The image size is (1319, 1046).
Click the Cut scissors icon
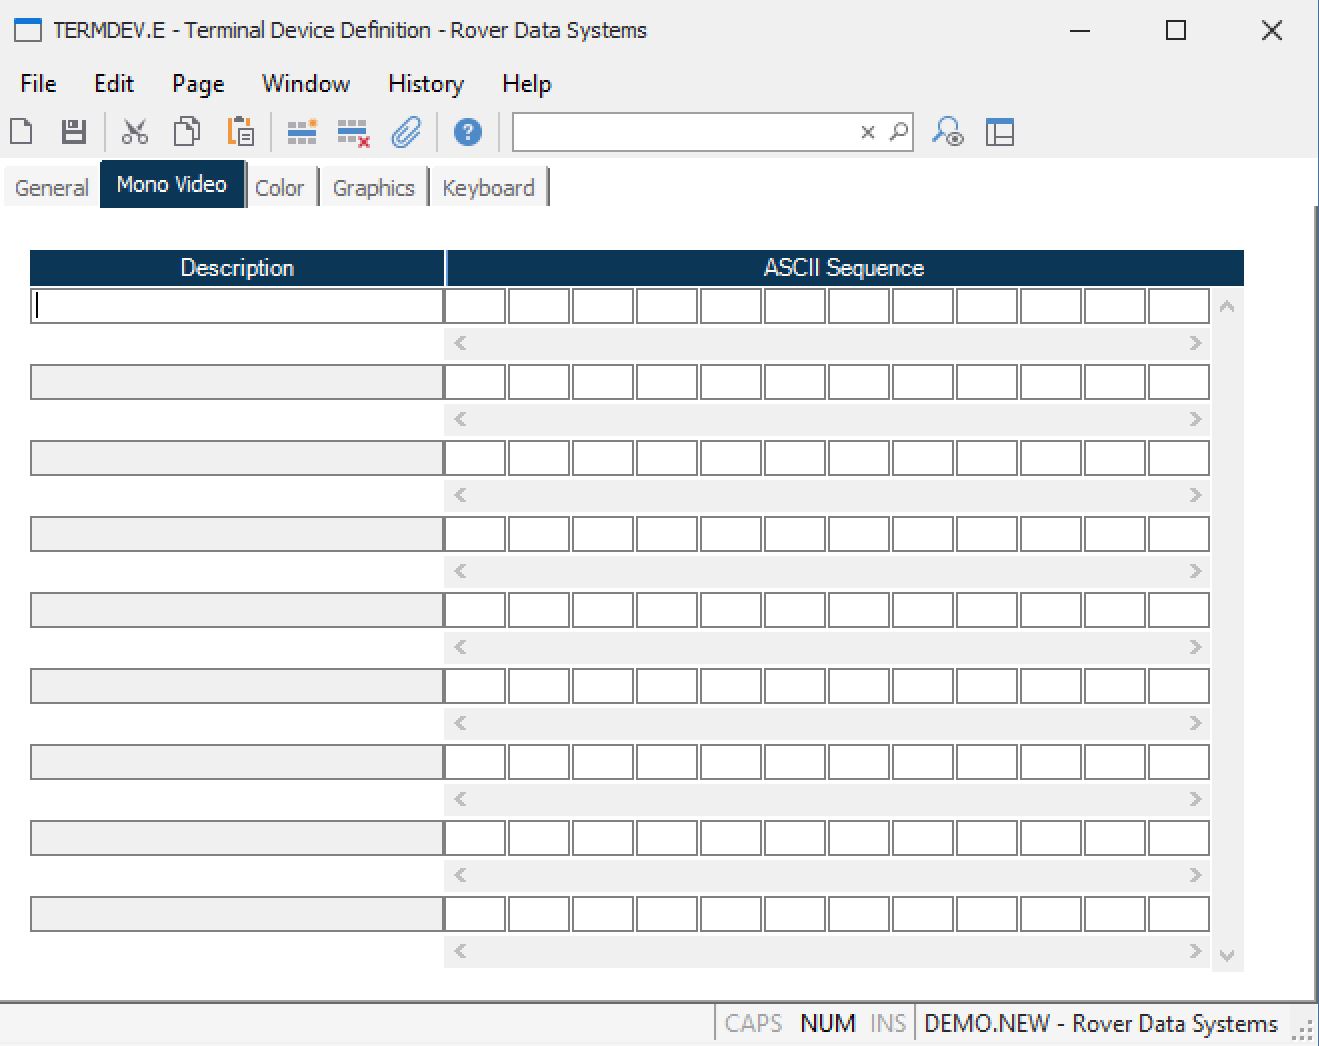[x=134, y=132]
